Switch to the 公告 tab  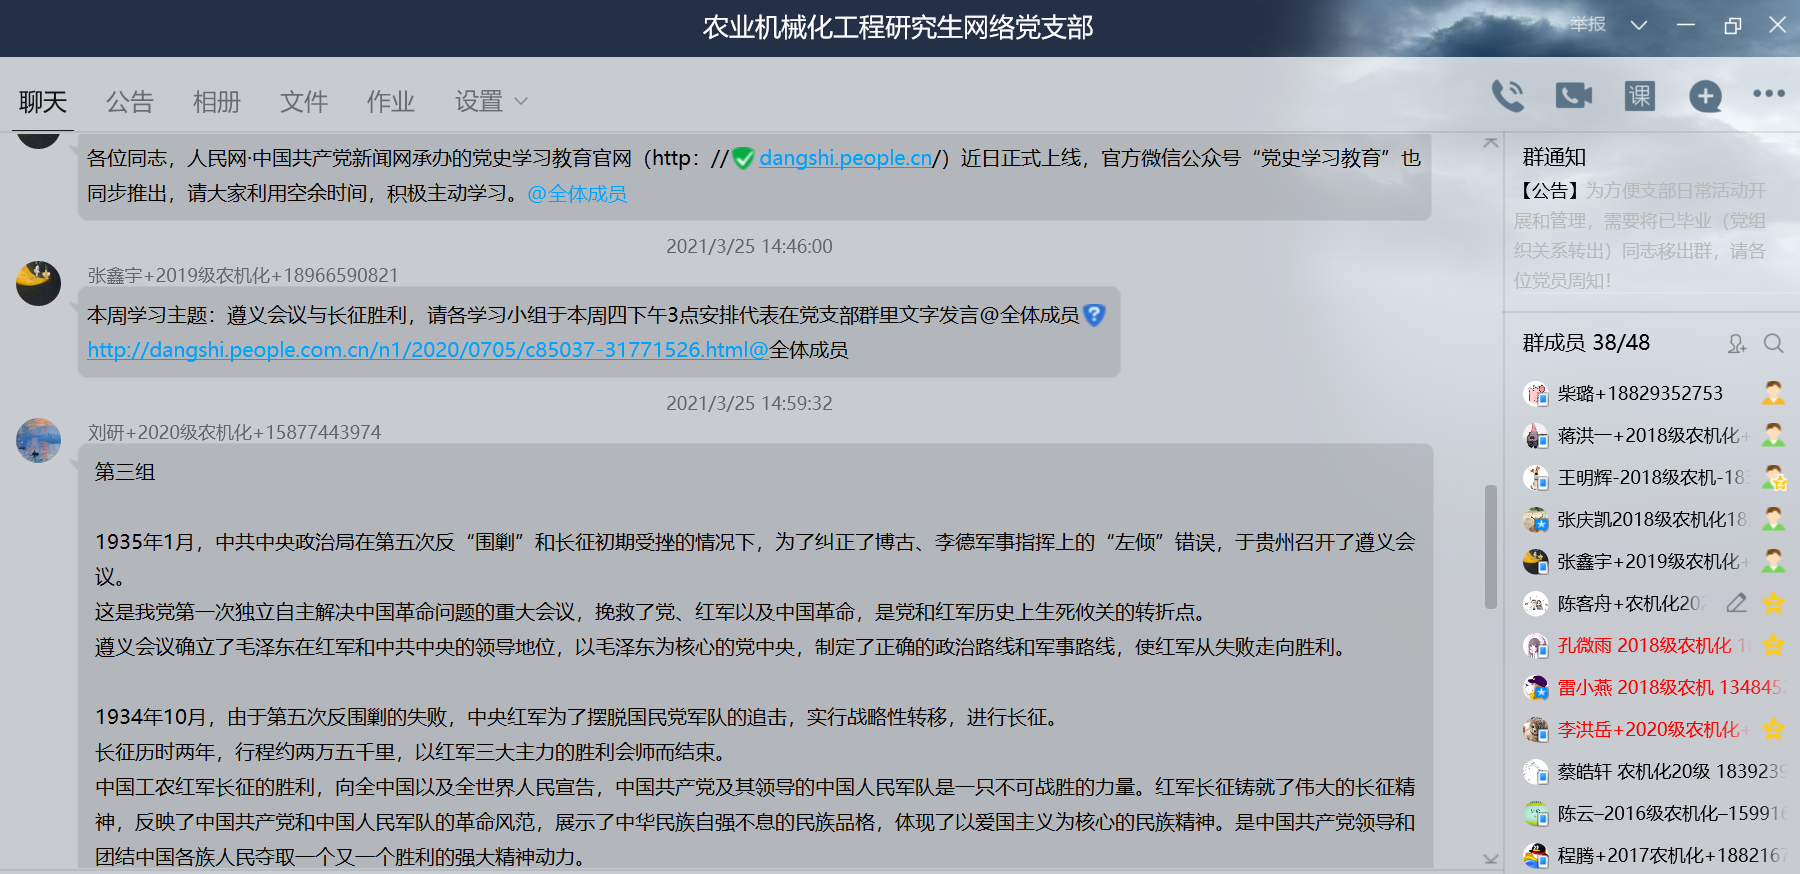pos(130,102)
